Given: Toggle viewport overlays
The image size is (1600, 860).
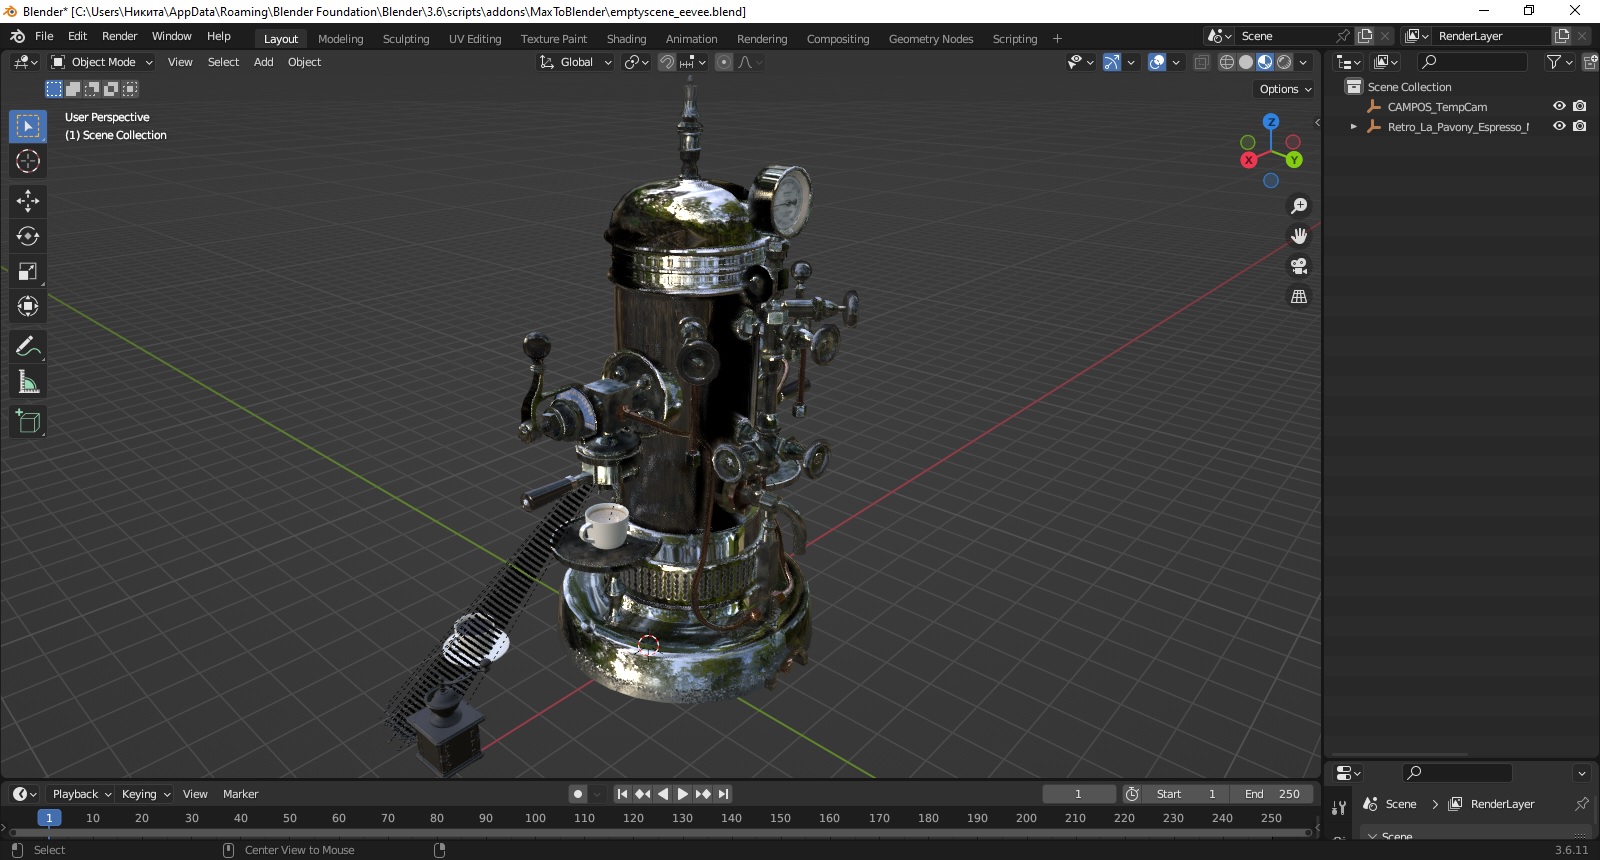Looking at the screenshot, I should click(x=1157, y=62).
